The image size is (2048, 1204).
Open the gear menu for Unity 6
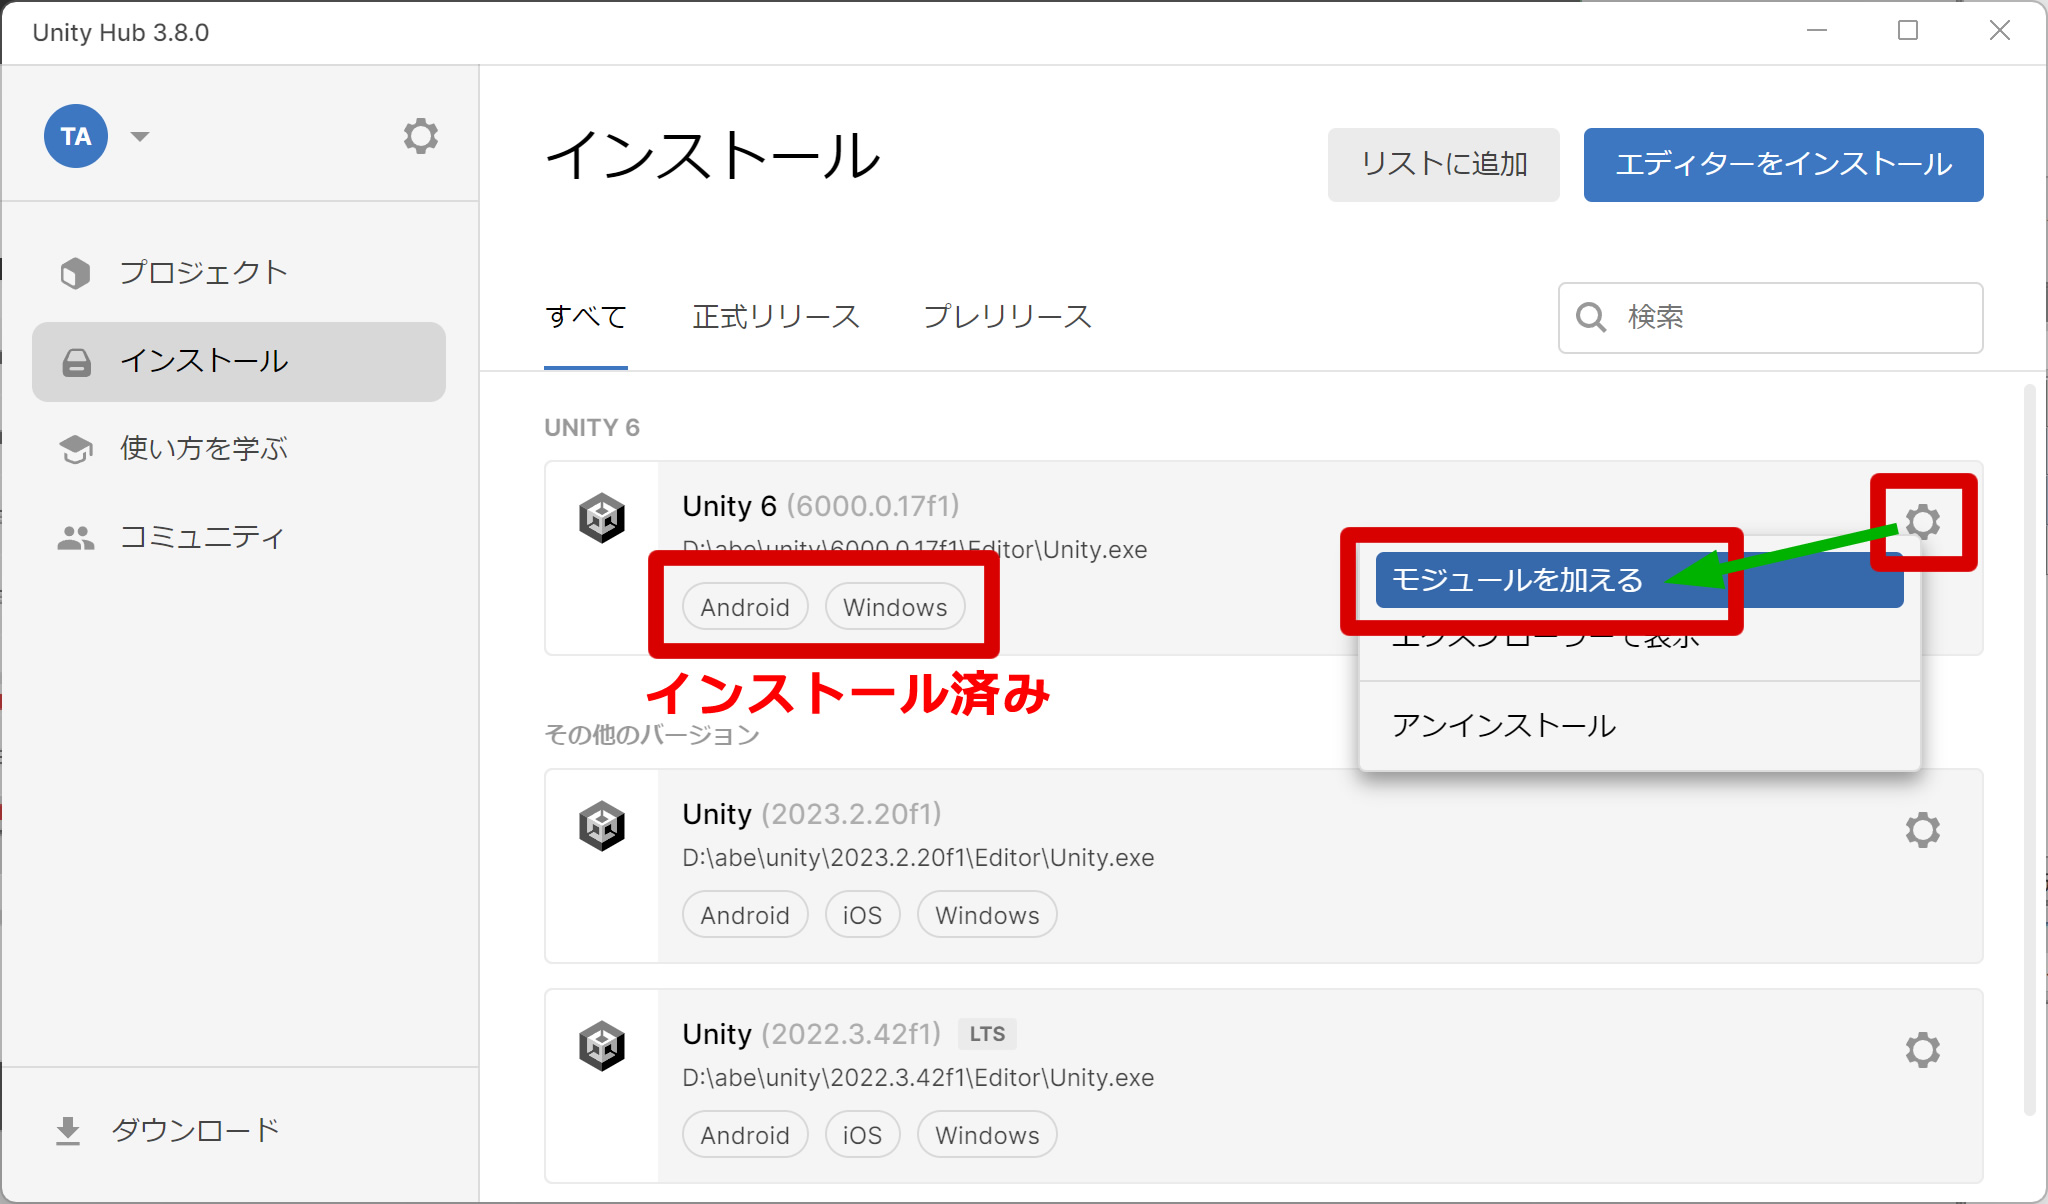pyautogui.click(x=1923, y=522)
